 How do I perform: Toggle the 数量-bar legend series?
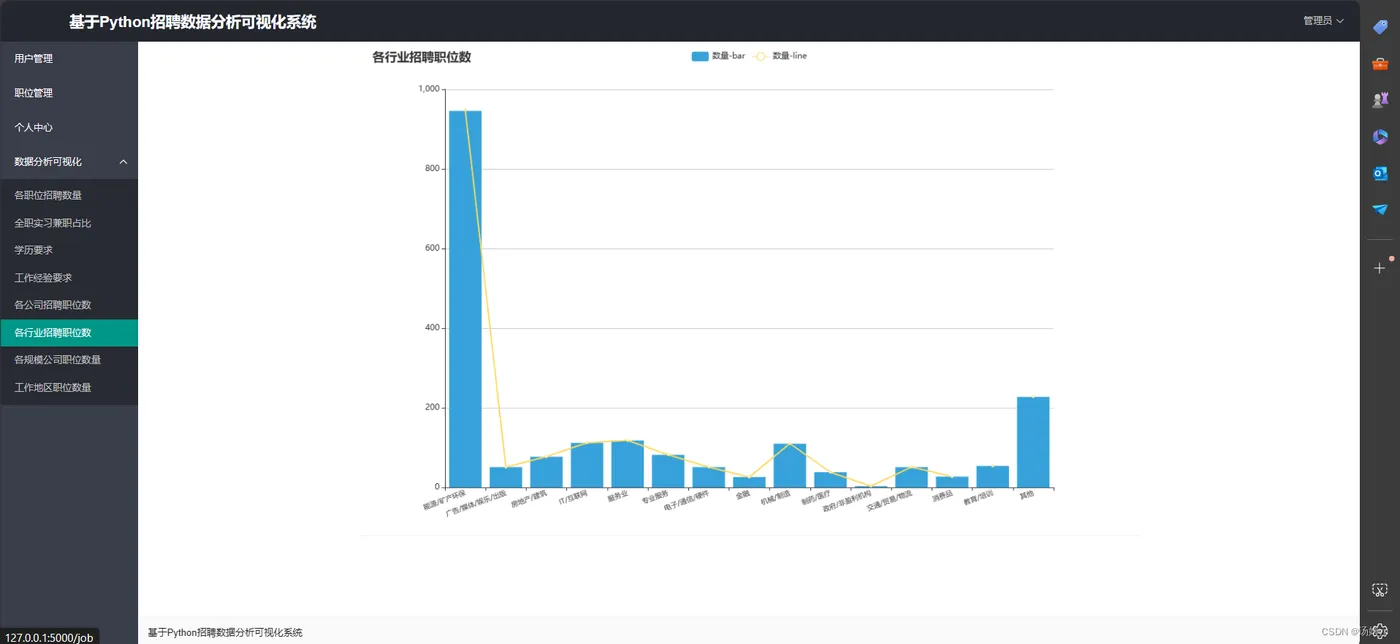[718, 56]
